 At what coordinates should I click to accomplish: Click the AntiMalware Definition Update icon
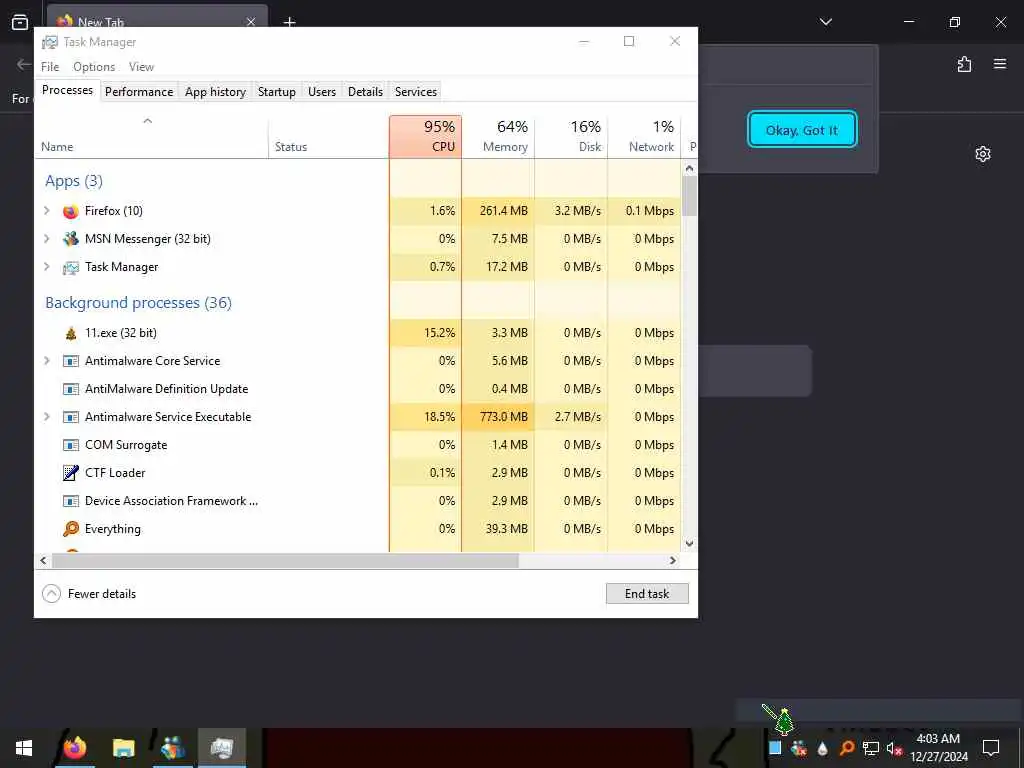(x=71, y=389)
